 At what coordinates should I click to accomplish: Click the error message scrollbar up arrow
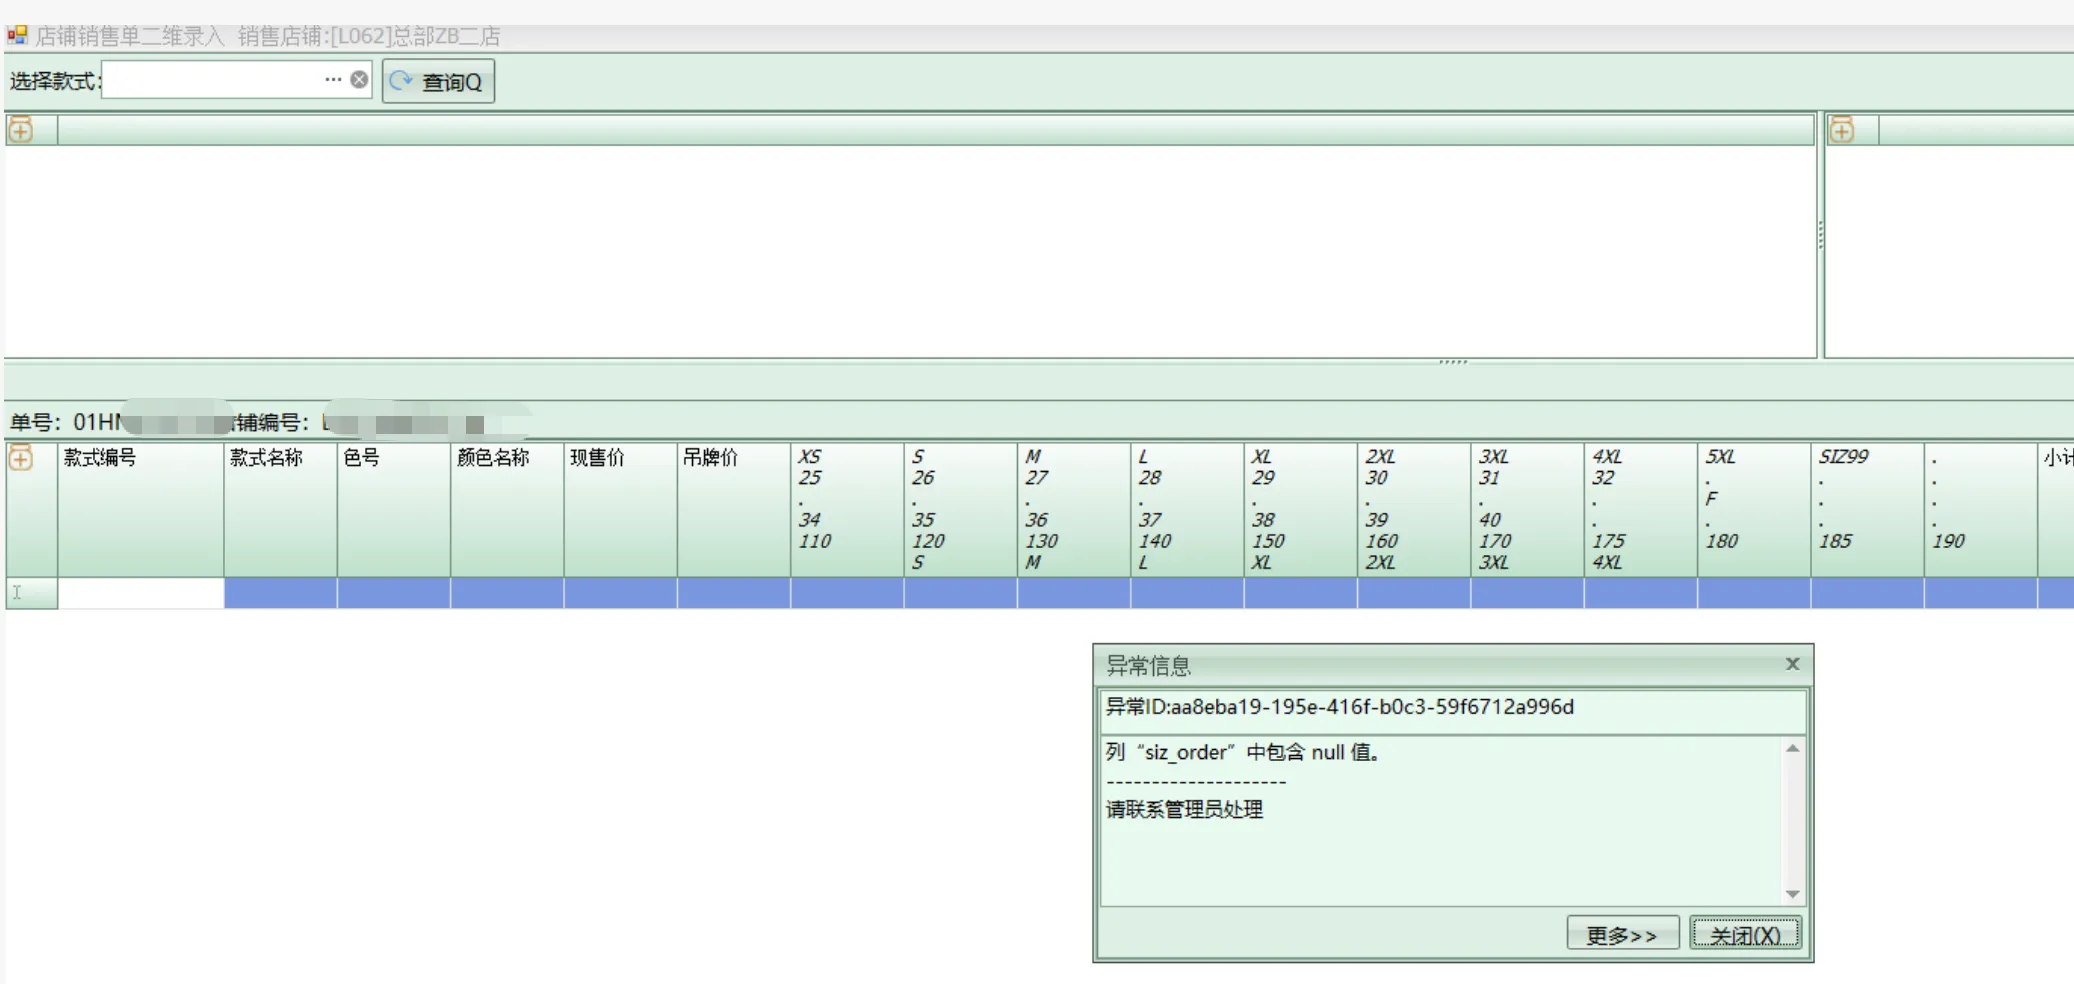(1793, 749)
